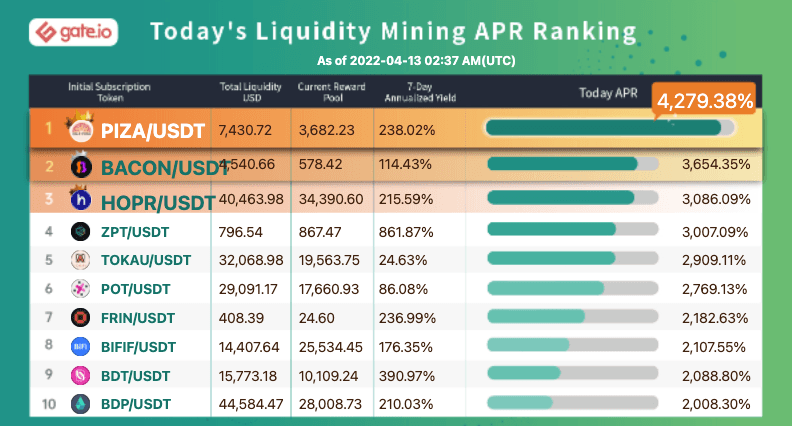Viewport: 792px width, 426px height.
Task: Click the BACON token icon
Action: pyautogui.click(x=81, y=167)
